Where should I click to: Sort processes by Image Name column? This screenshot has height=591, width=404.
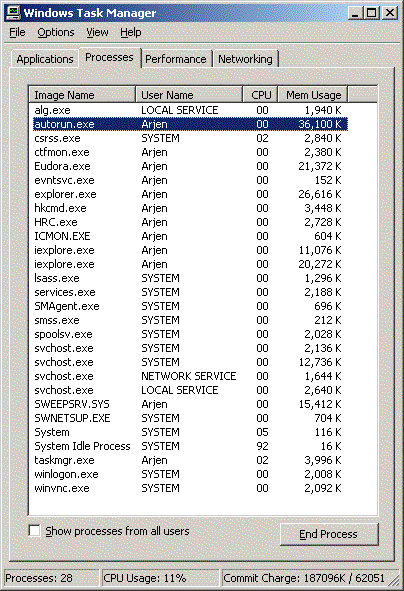pos(82,95)
